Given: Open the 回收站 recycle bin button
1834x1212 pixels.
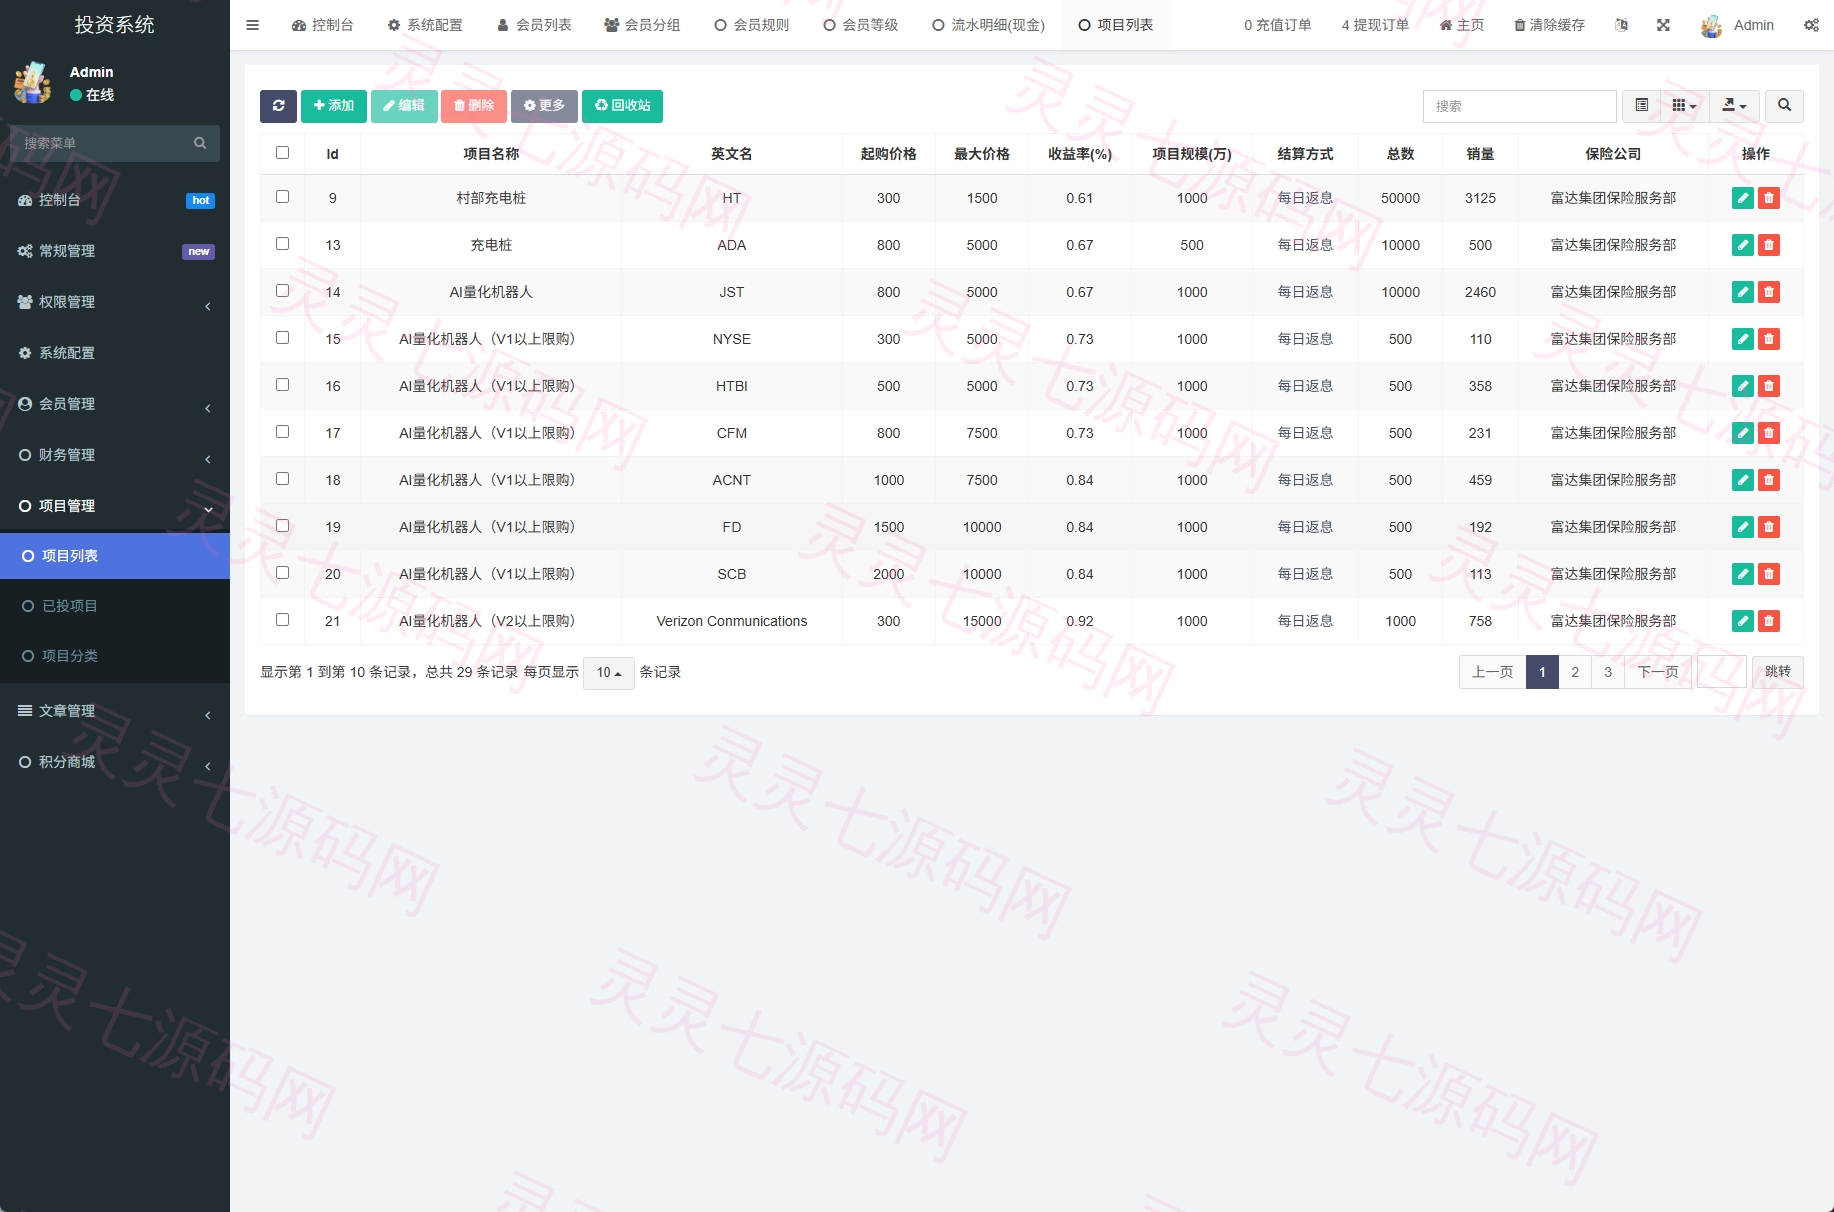Looking at the screenshot, I should 622,106.
